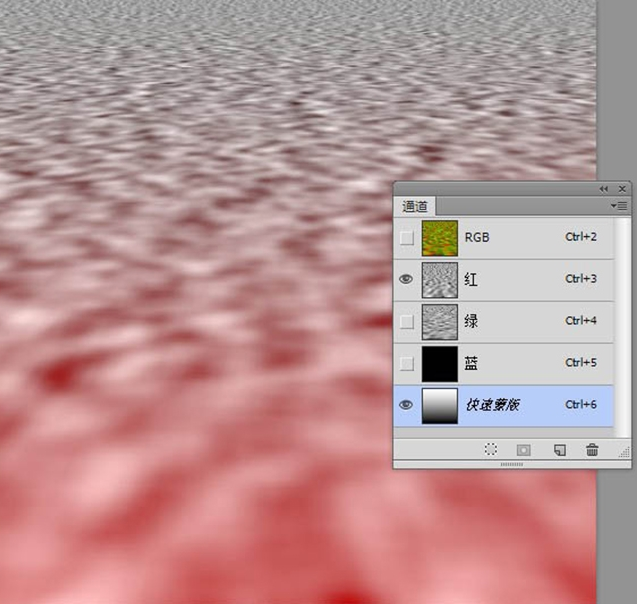
Task: Click the panel bottom resize grip handle
Action: pos(511,464)
